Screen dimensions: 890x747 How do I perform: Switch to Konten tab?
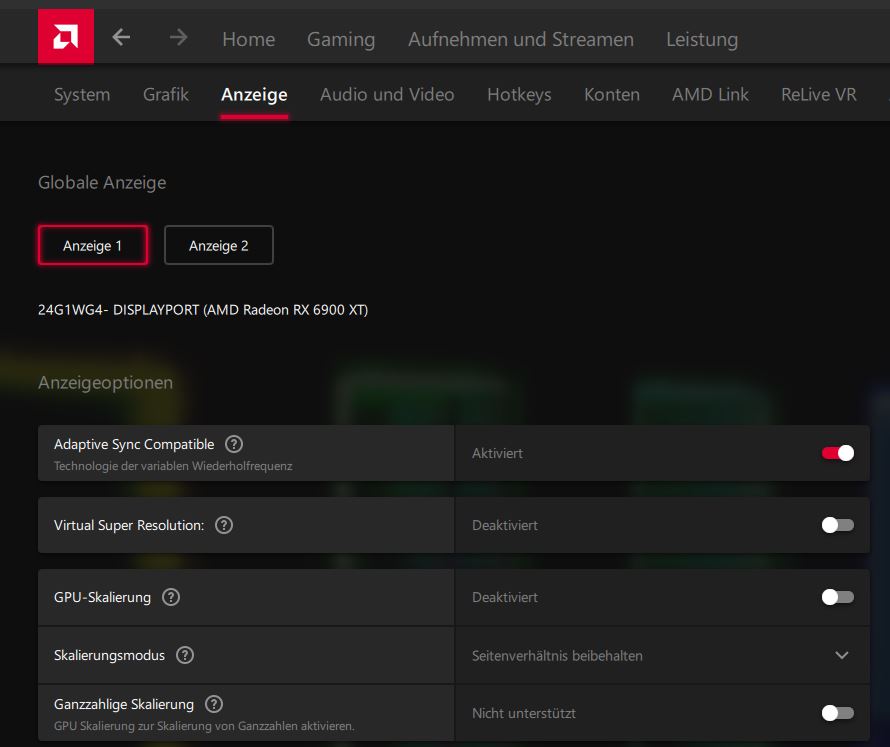pos(612,94)
